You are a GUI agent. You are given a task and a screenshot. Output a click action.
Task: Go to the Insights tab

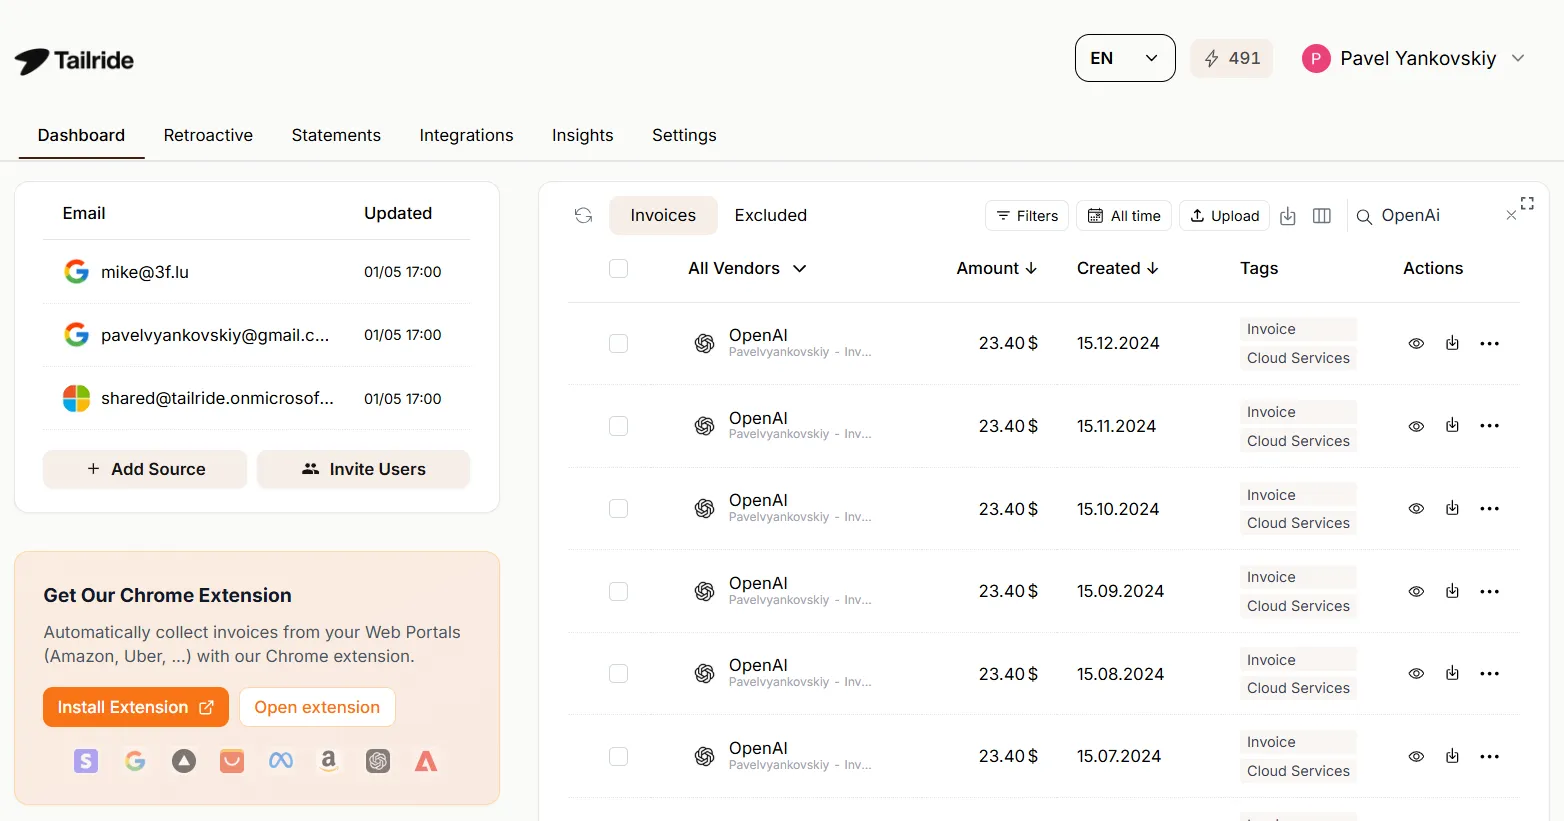click(583, 135)
